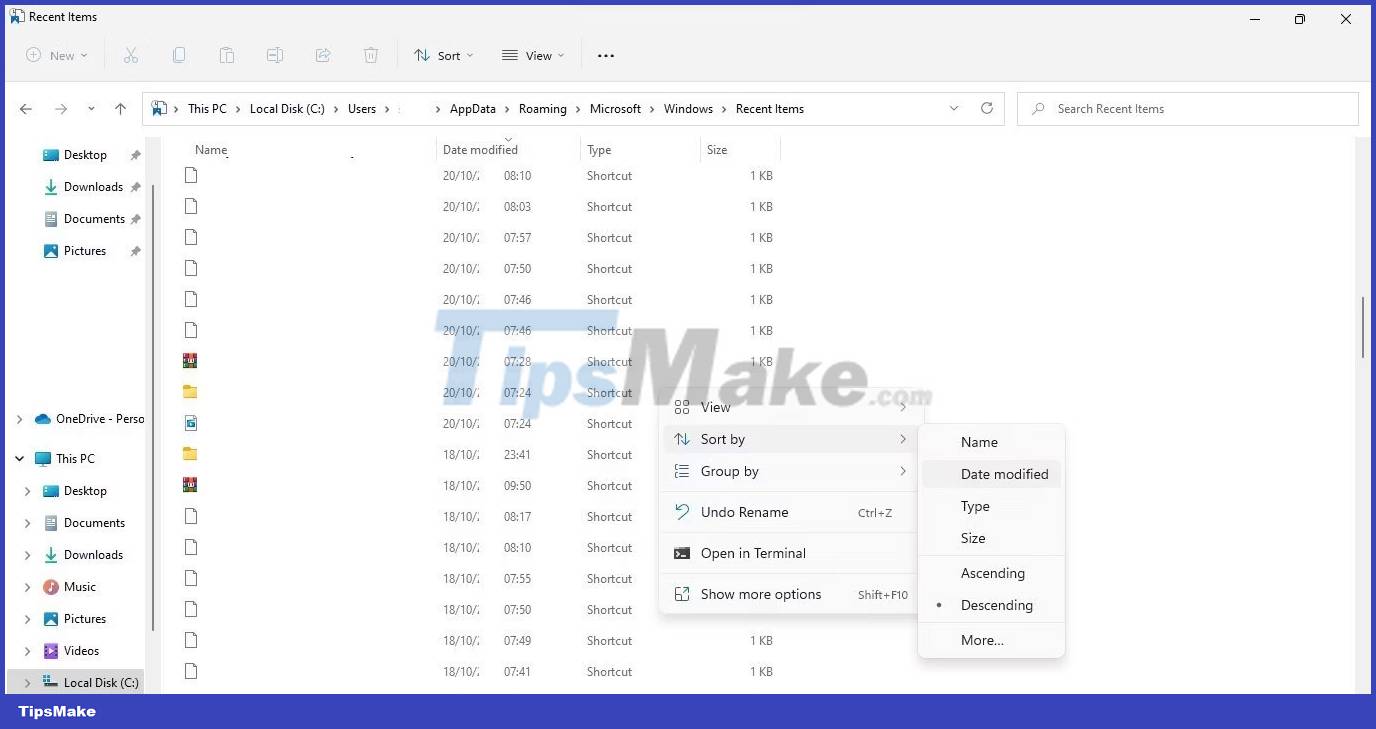
Task: Select the Copy icon in the toolbar
Action: point(178,55)
